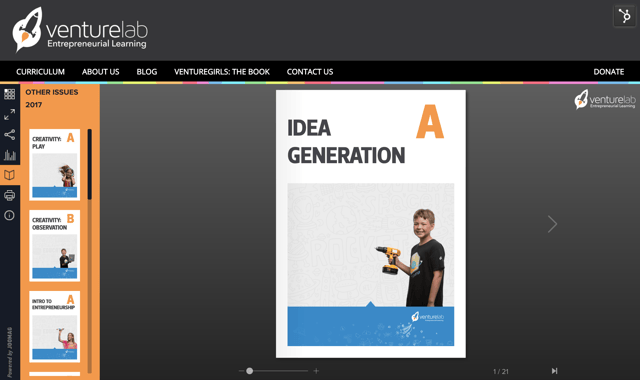Open the statistics bar-chart icon
Viewport: 640px width, 380px height.
(9, 155)
